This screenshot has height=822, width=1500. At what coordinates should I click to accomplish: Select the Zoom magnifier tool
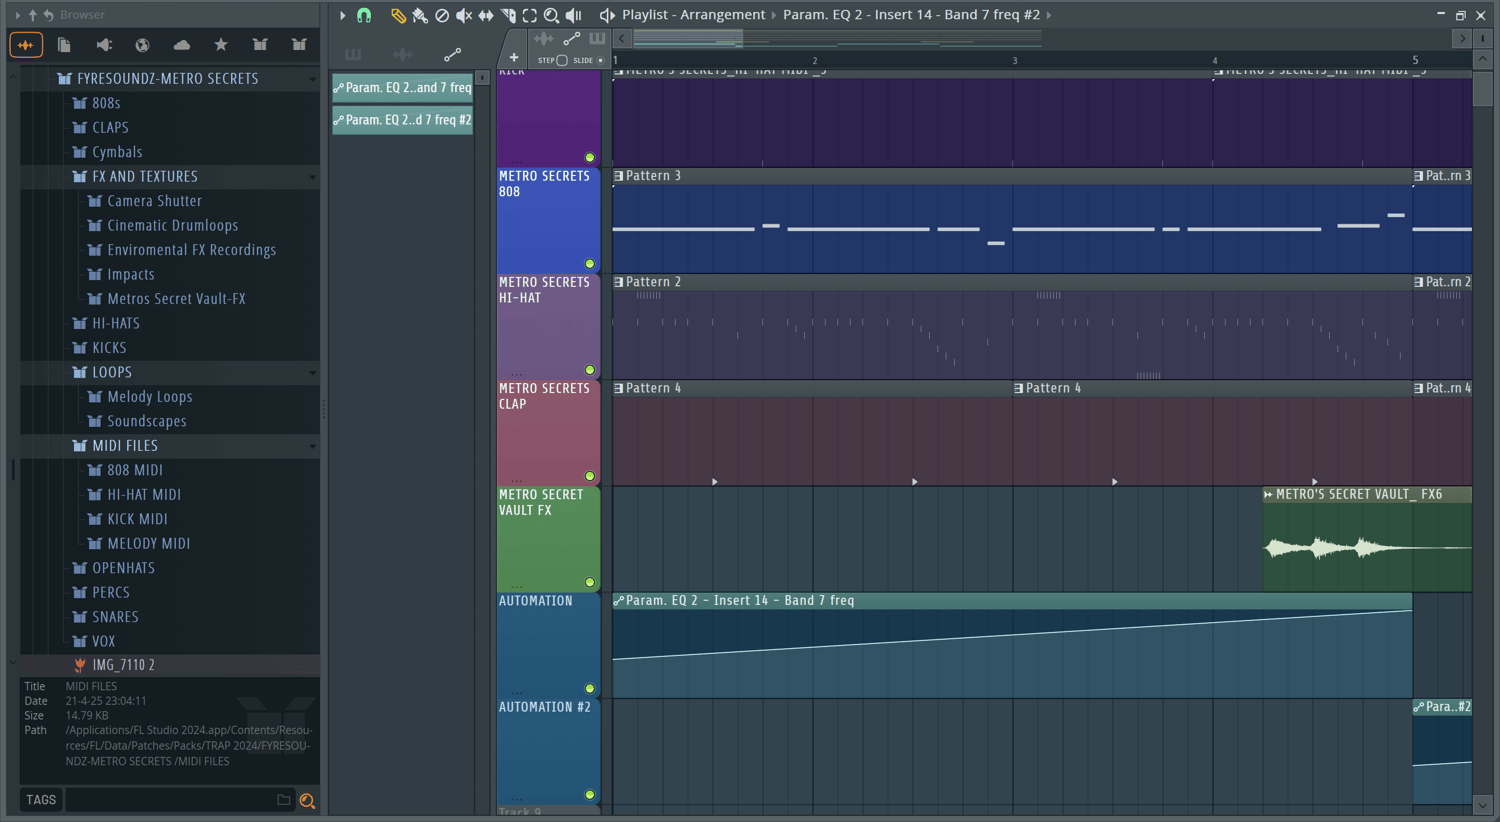pos(551,15)
